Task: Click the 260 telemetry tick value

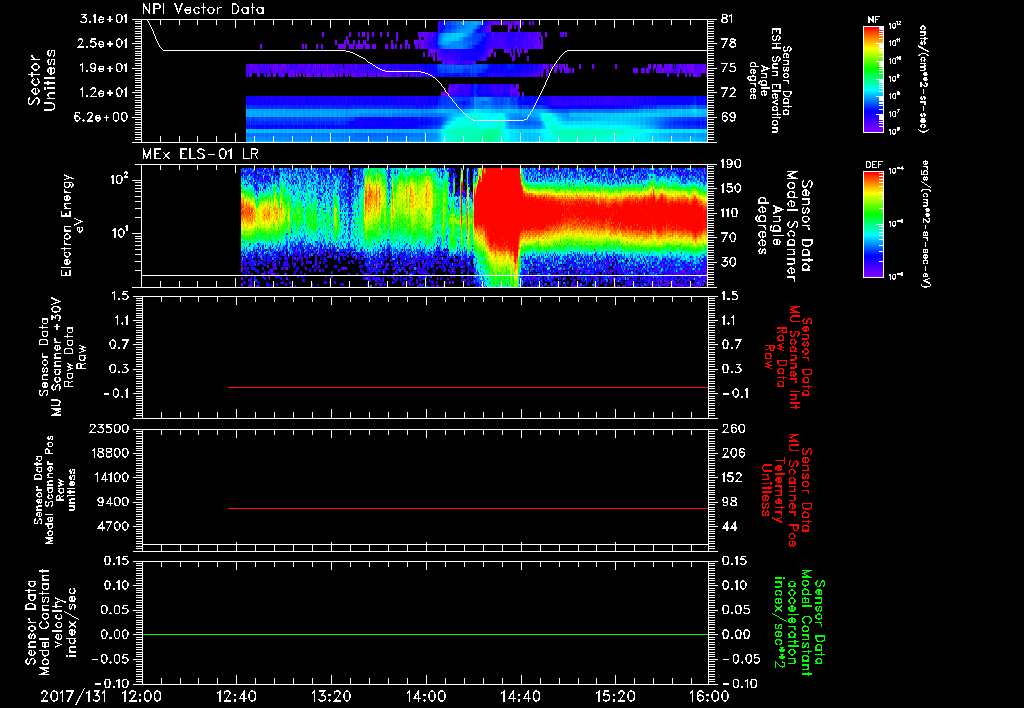Action: (x=732, y=429)
